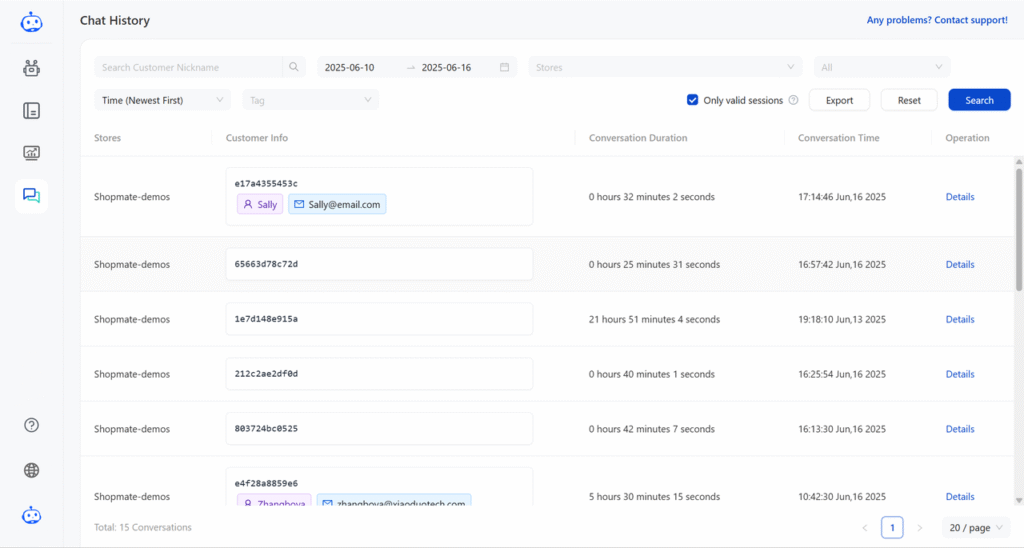The image size is (1024, 548).
Task: Click customer ID 1e7d148e915a
Action: click(266, 319)
